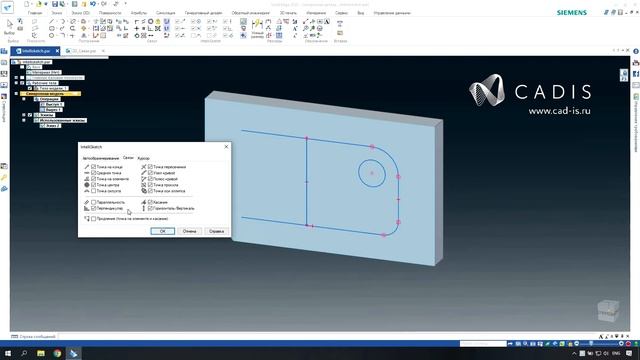The image size is (640, 360).
Task: Toggle the Точка на элементе checkbox
Action: 93,179
